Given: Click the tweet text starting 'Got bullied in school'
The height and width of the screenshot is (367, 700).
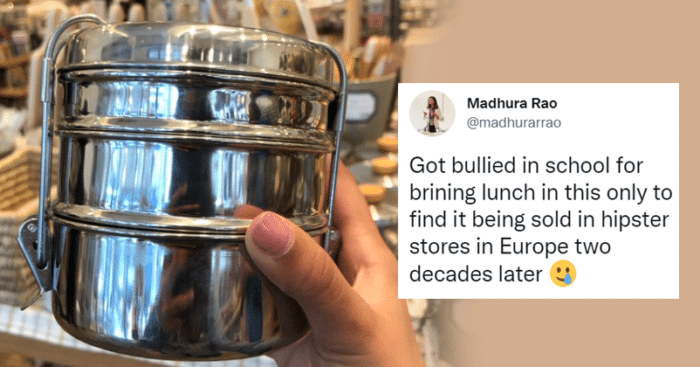Looking at the screenshot, I should pyautogui.click(x=541, y=219).
